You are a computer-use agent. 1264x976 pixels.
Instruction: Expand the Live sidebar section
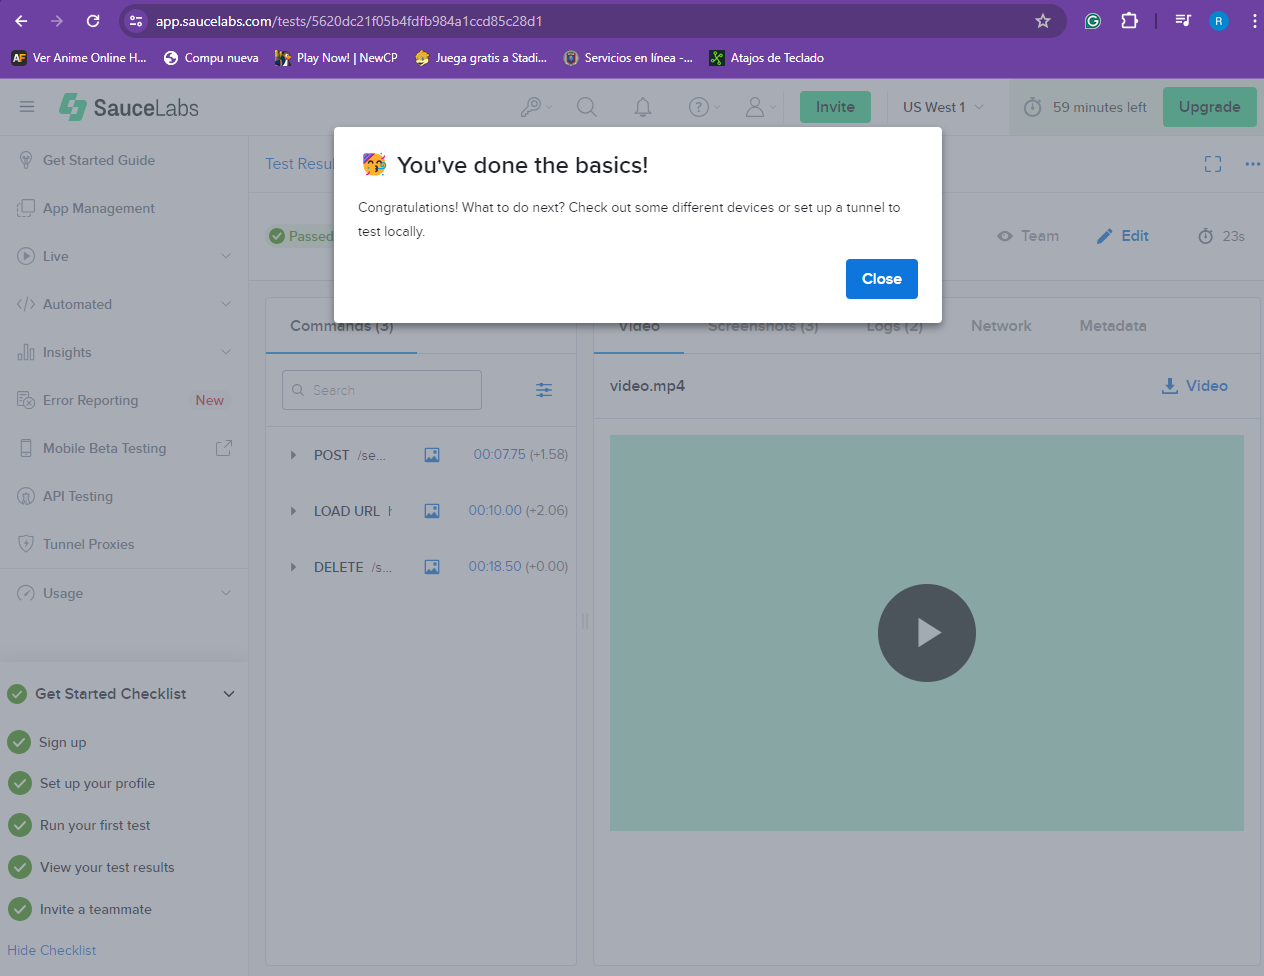click(x=124, y=256)
